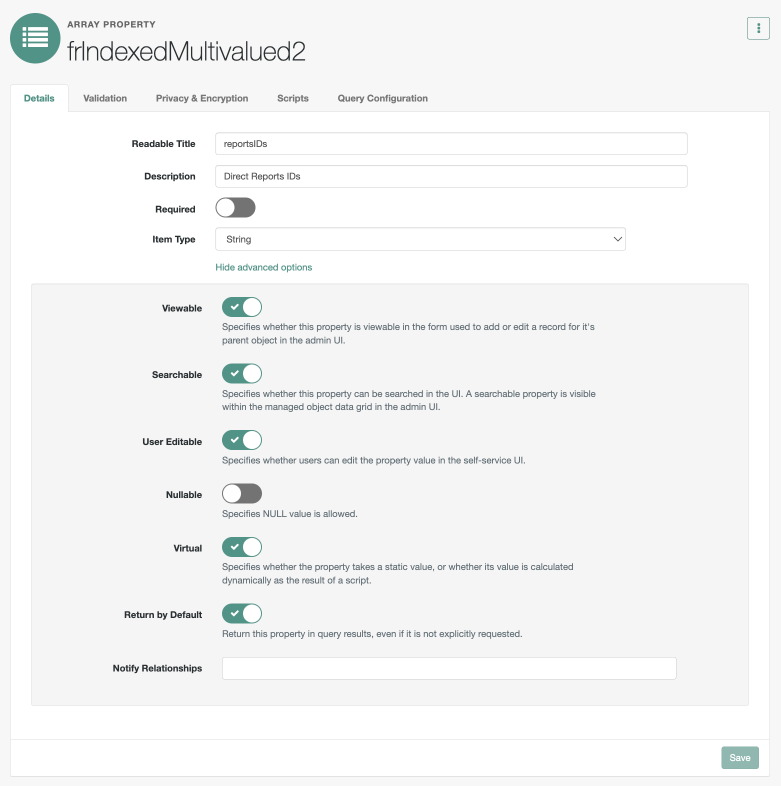This screenshot has width=781, height=786.
Task: Turn off the Viewable toggle
Action: [242, 308]
